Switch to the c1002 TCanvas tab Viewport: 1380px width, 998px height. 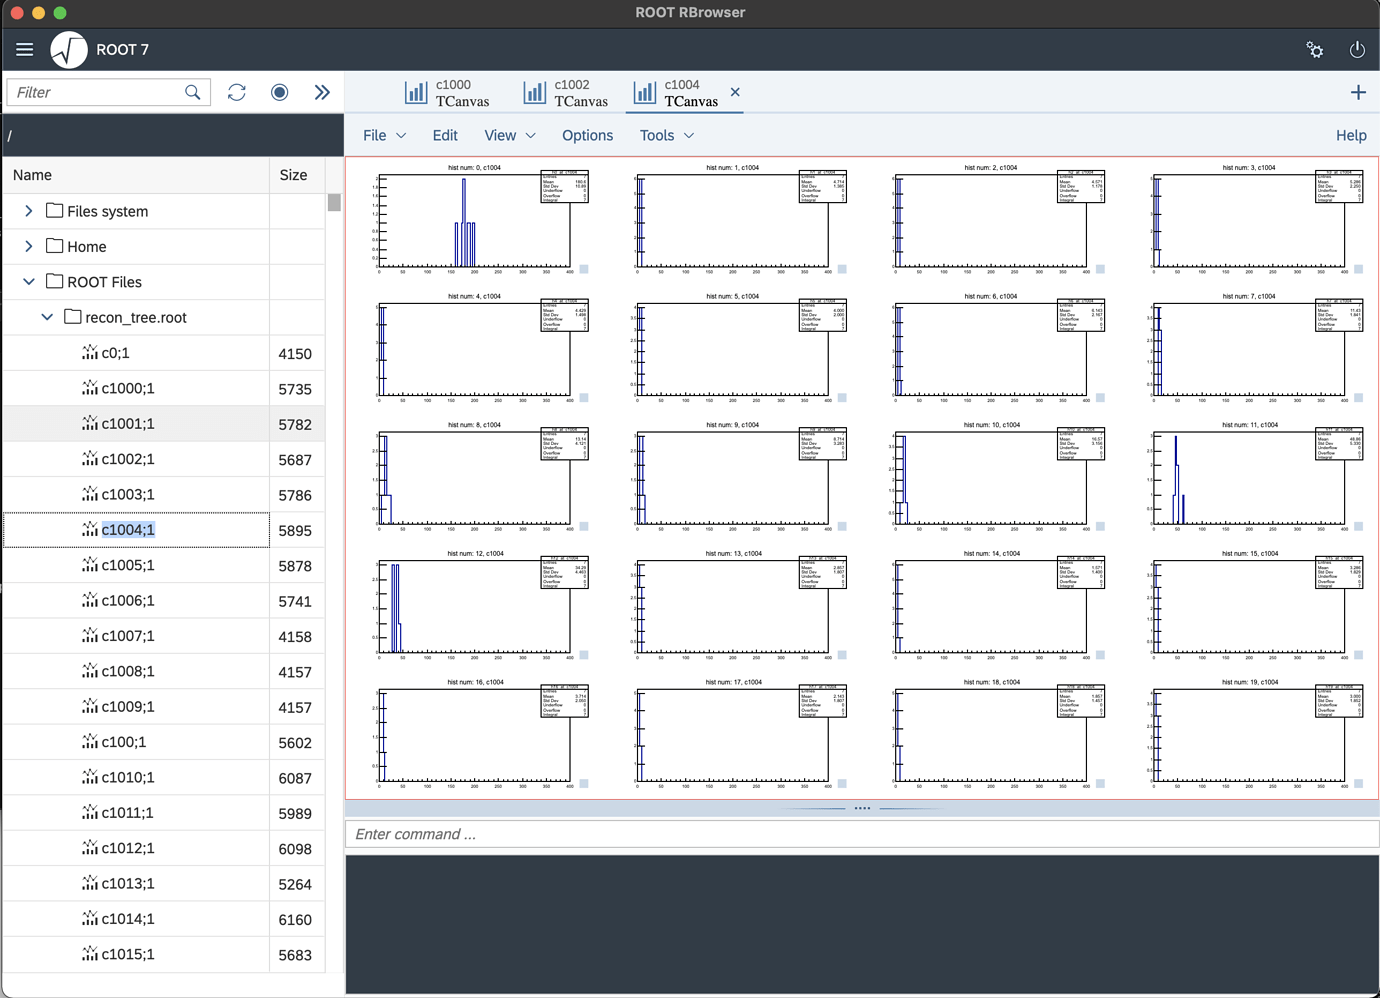(x=566, y=93)
